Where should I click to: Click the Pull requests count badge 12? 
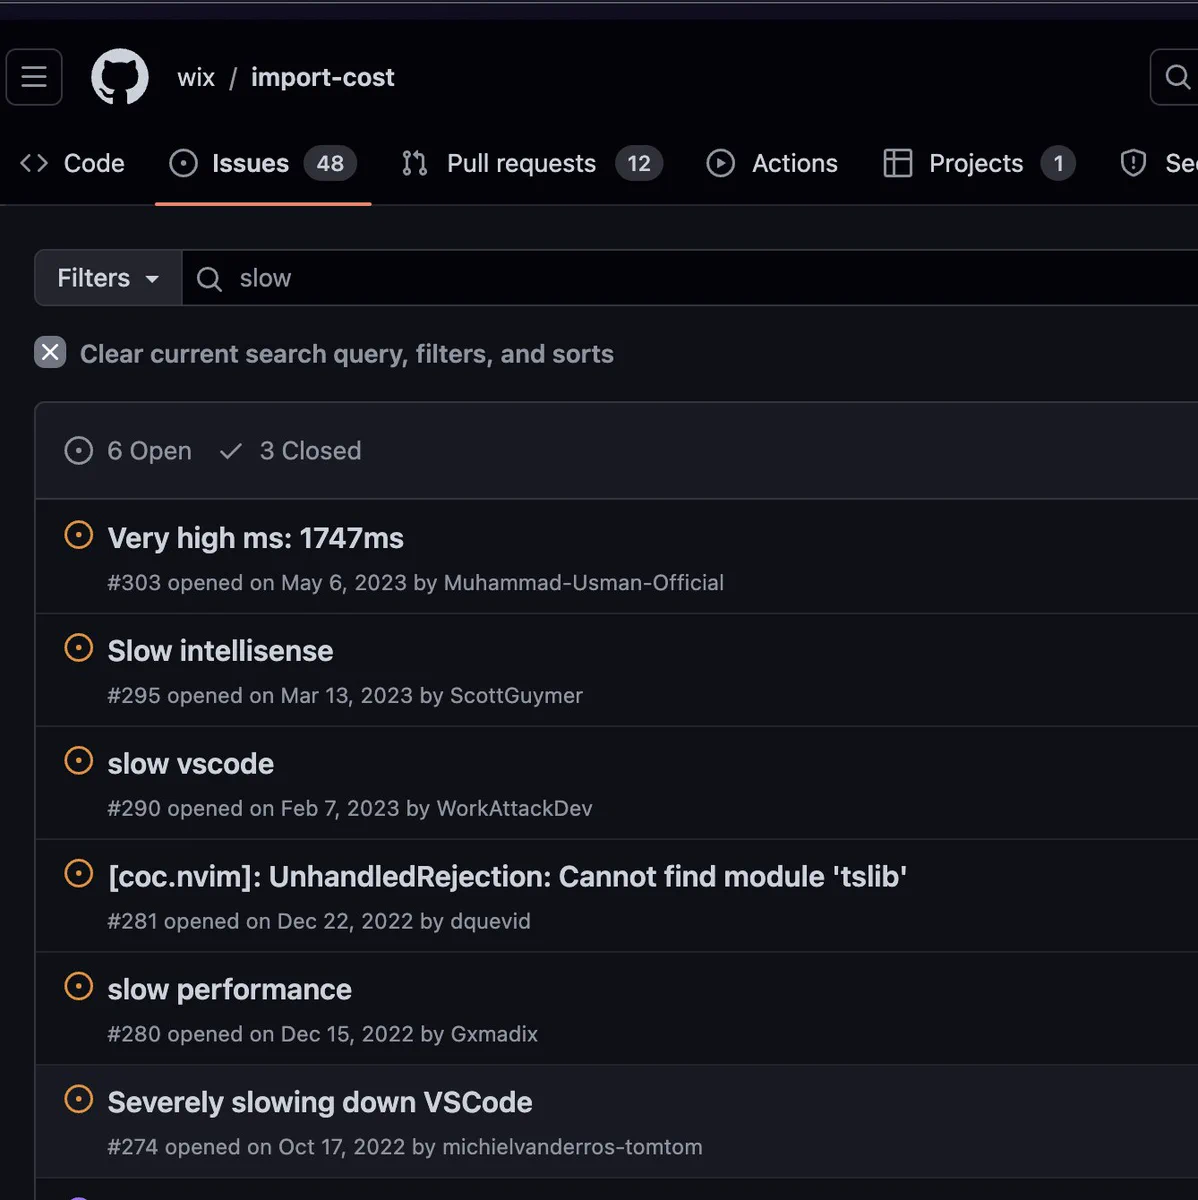639,163
